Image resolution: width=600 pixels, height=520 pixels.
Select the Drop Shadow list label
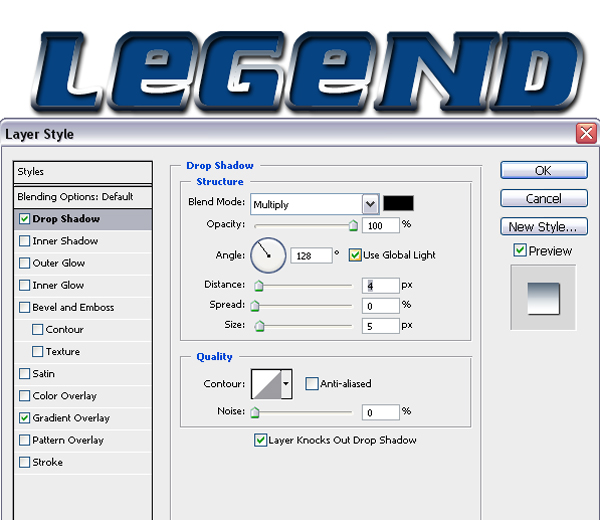click(66, 218)
